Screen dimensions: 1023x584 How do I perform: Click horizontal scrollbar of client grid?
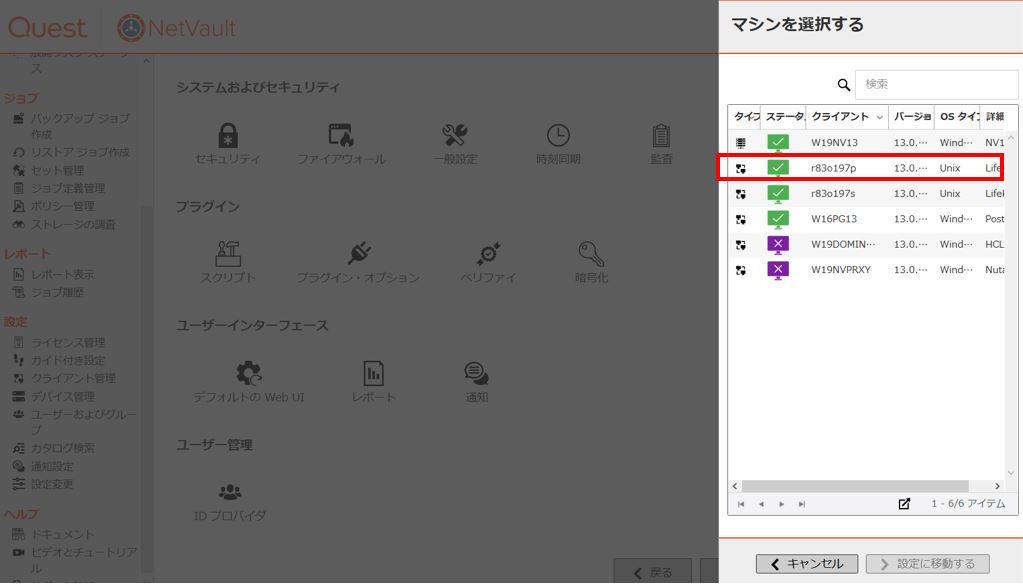point(855,486)
